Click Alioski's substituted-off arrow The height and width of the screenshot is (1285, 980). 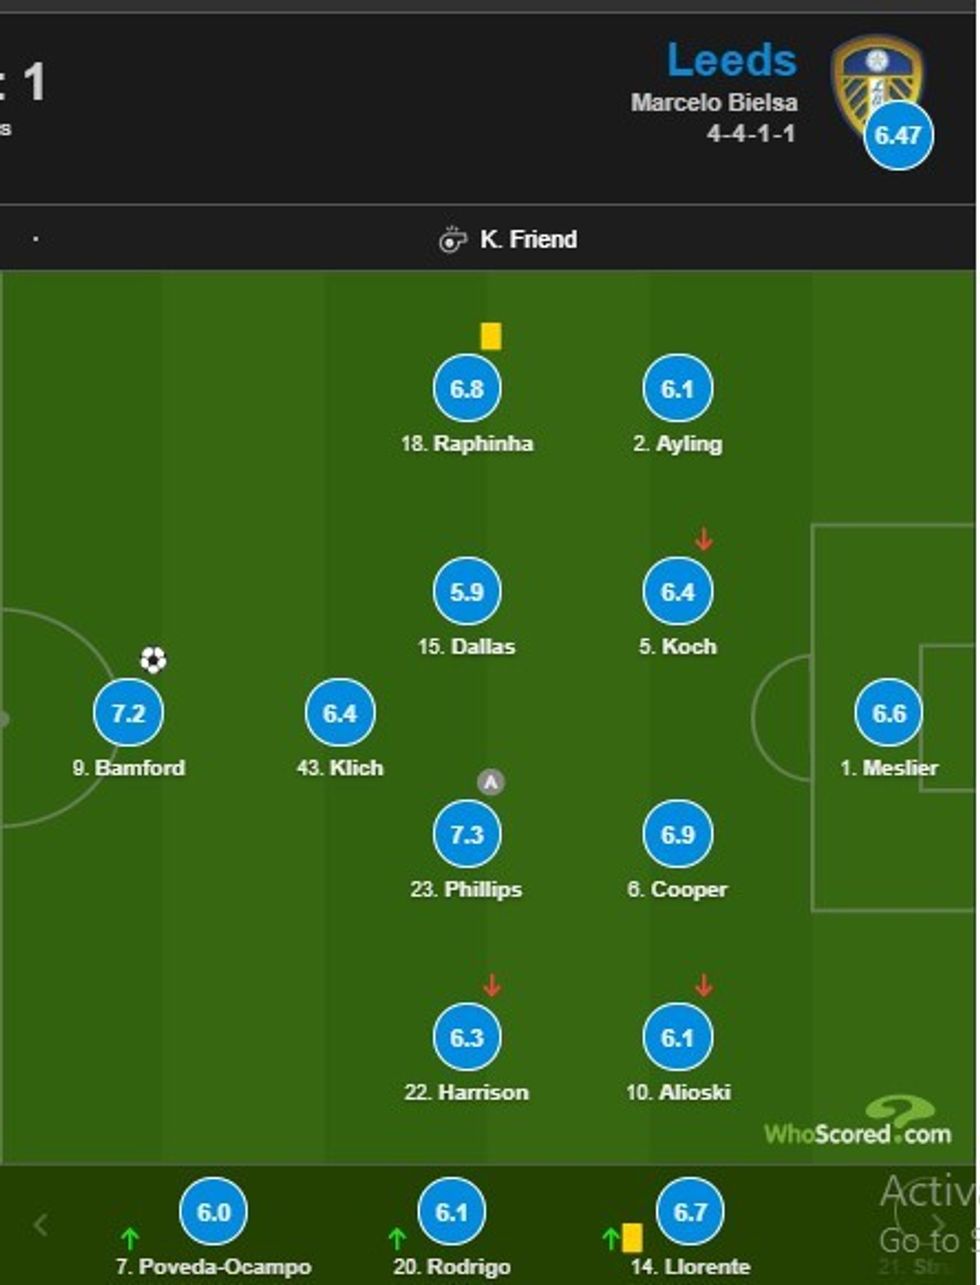point(703,986)
